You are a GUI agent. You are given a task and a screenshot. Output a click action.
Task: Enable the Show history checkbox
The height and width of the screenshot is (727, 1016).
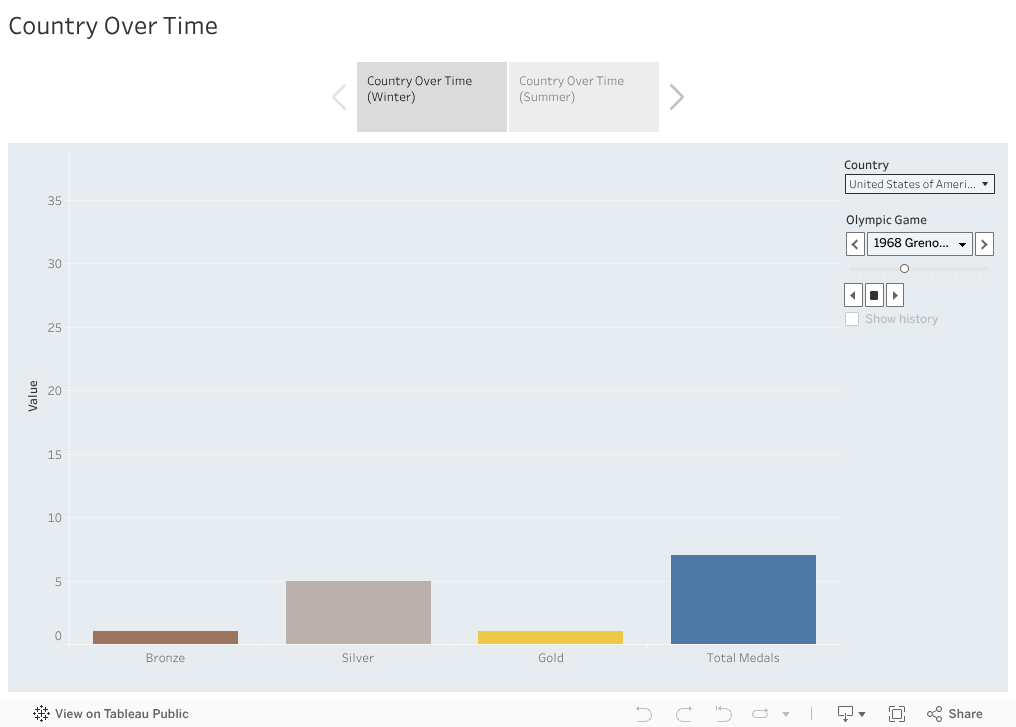[x=852, y=319]
